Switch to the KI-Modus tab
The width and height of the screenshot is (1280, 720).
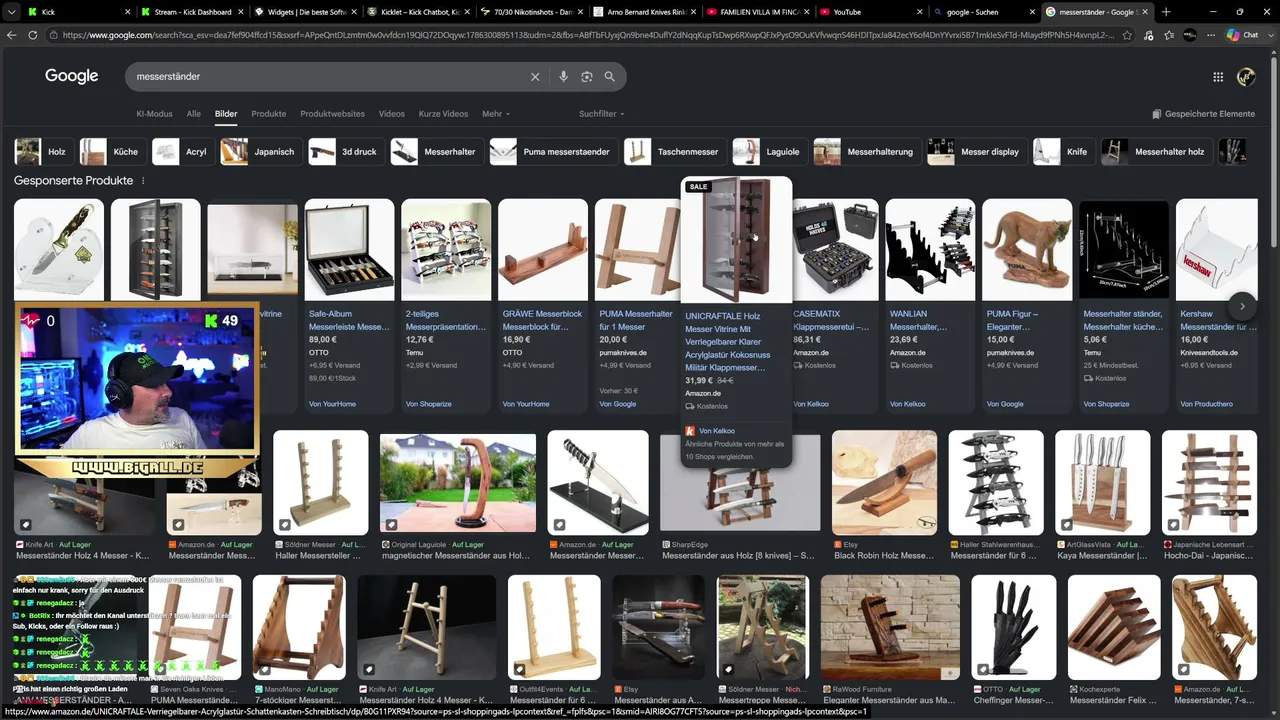click(154, 114)
